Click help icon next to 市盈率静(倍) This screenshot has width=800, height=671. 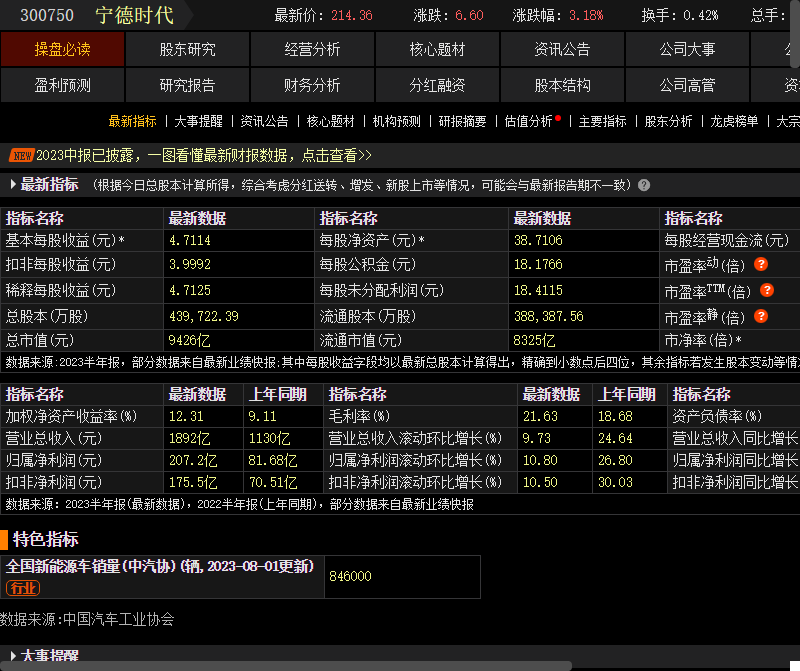point(761,316)
